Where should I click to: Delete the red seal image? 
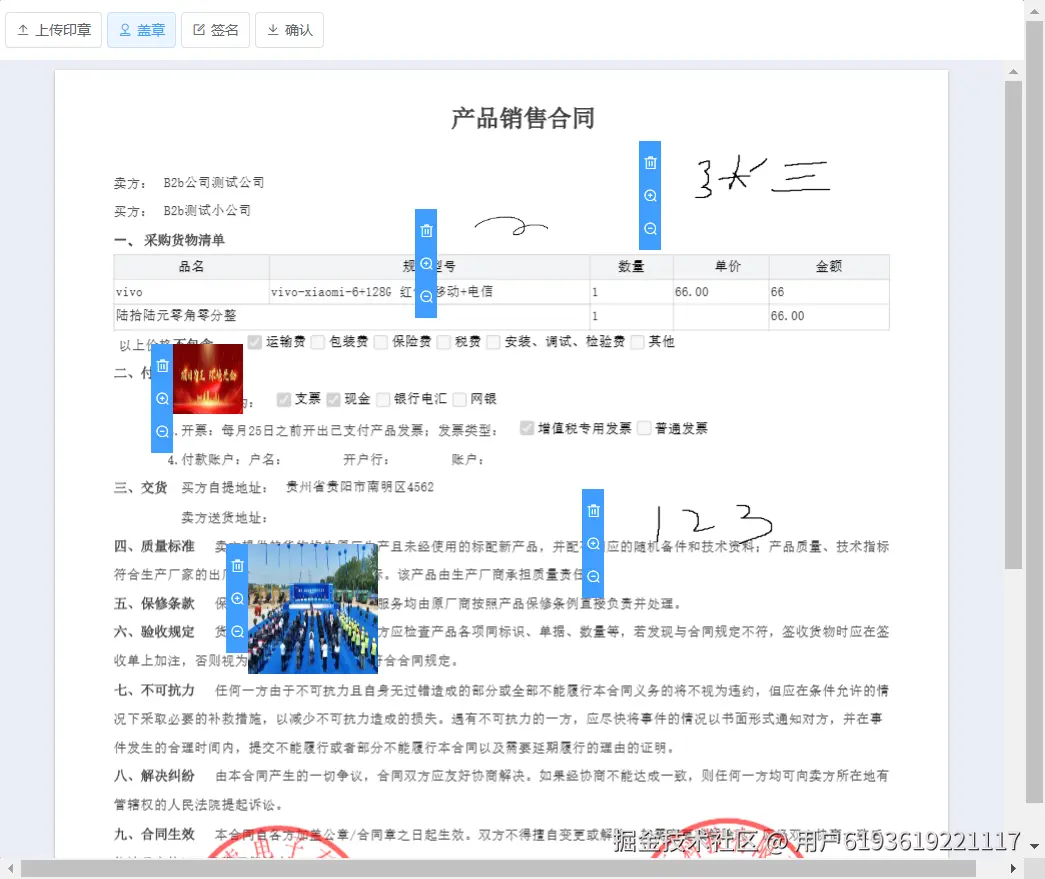click(163, 366)
